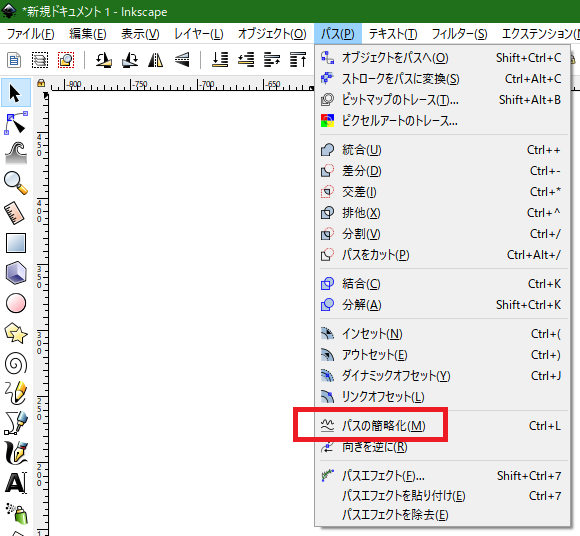Open the ファイル(F) menu

(x=31, y=34)
